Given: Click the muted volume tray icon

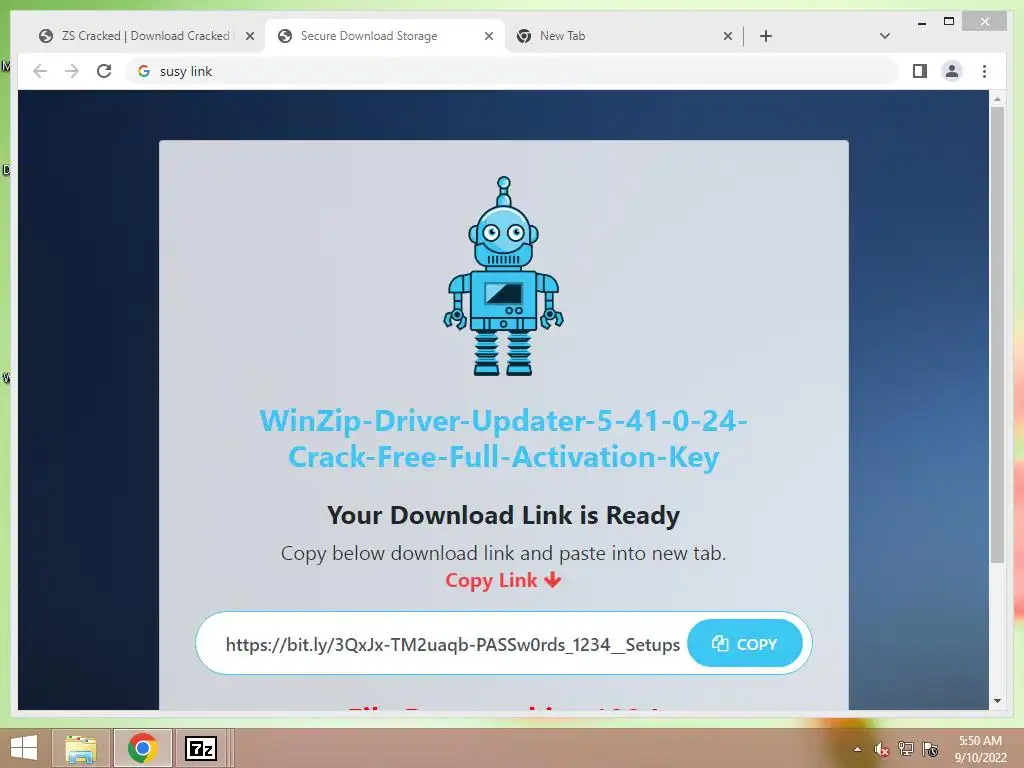Looking at the screenshot, I should pos(881,749).
